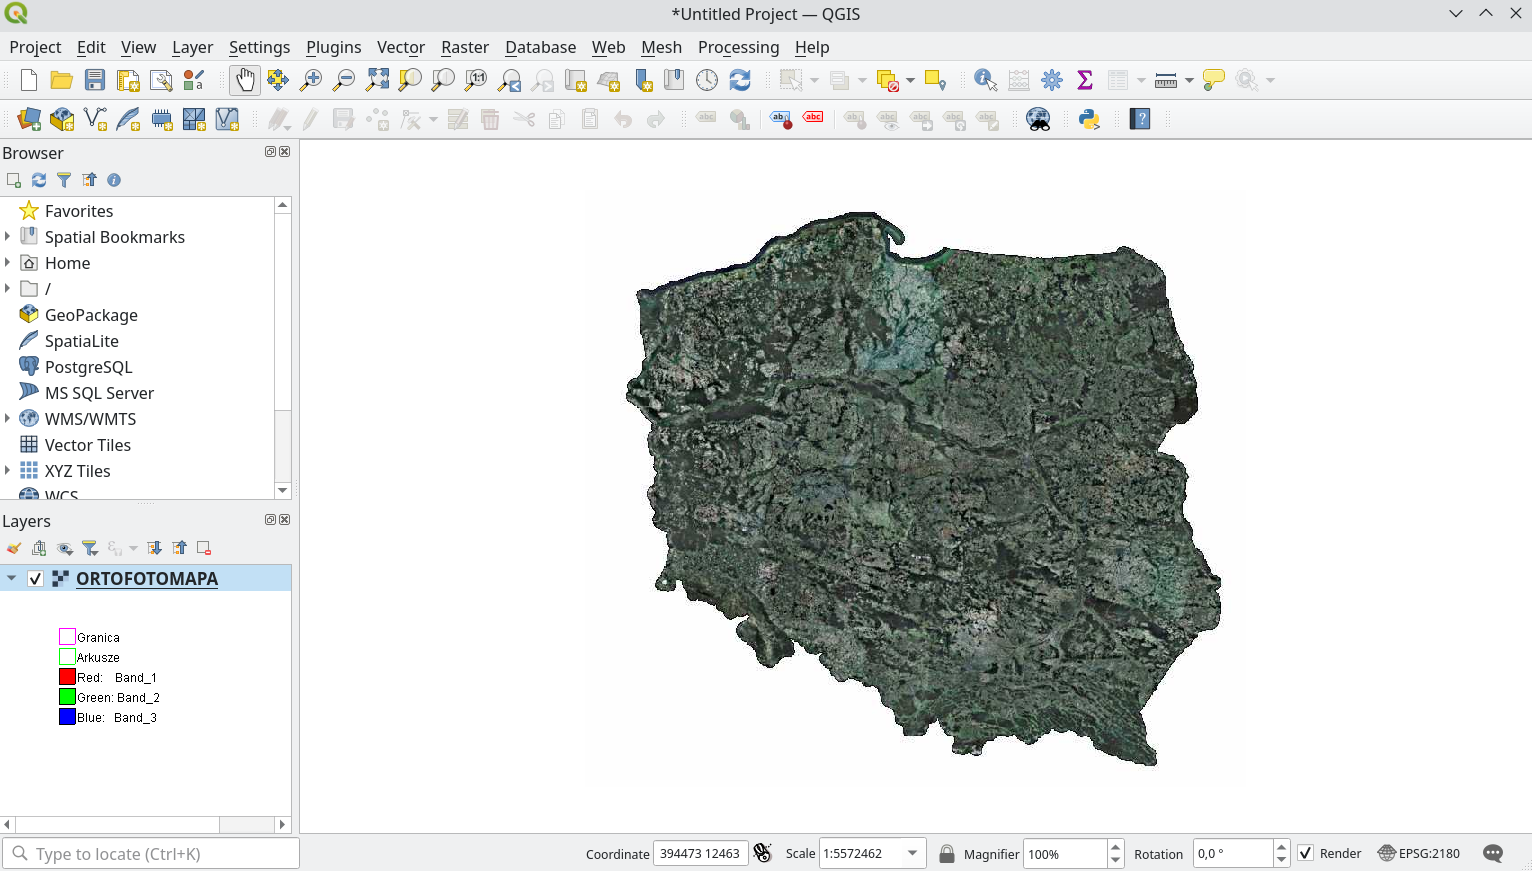Open the New Spatial Bookmark tool
Screen dimensions: 1532x871
[643, 80]
